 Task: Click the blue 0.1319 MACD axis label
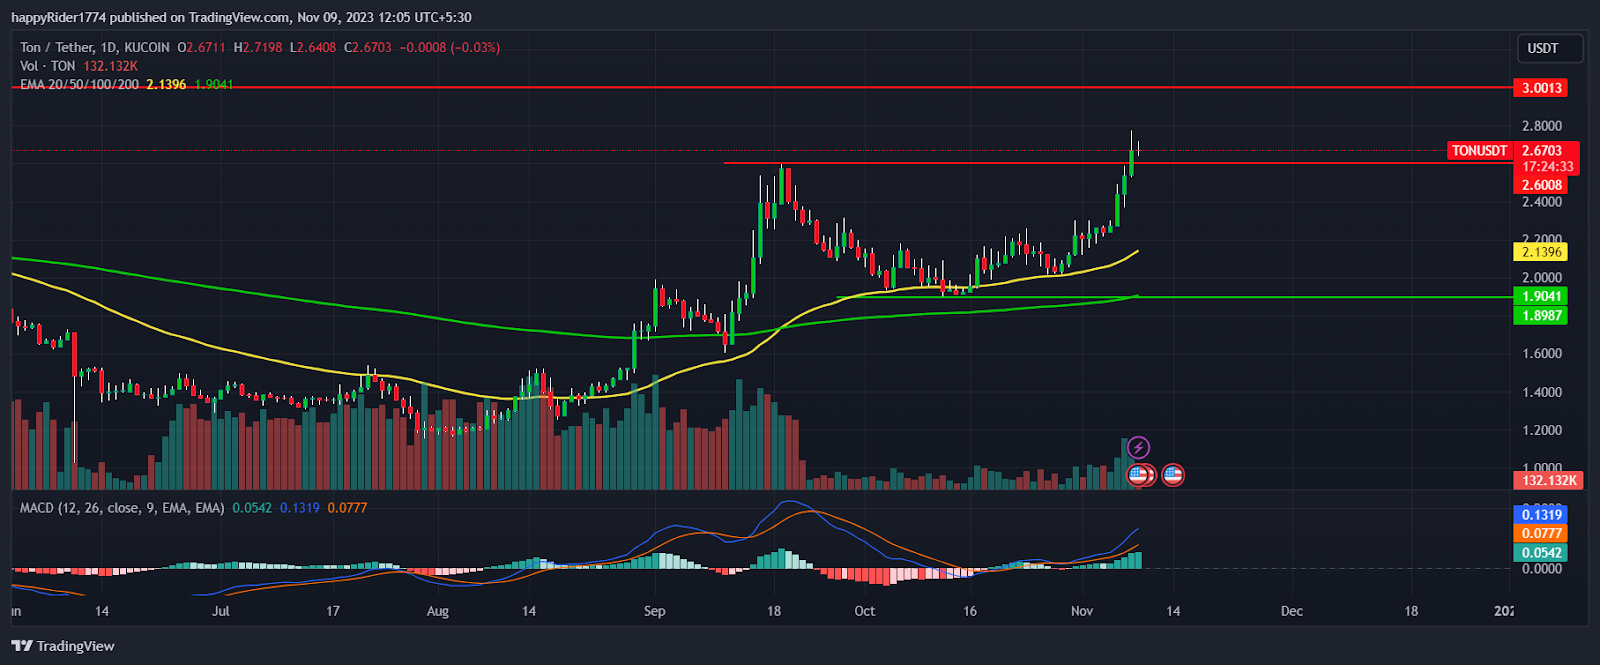point(1541,515)
